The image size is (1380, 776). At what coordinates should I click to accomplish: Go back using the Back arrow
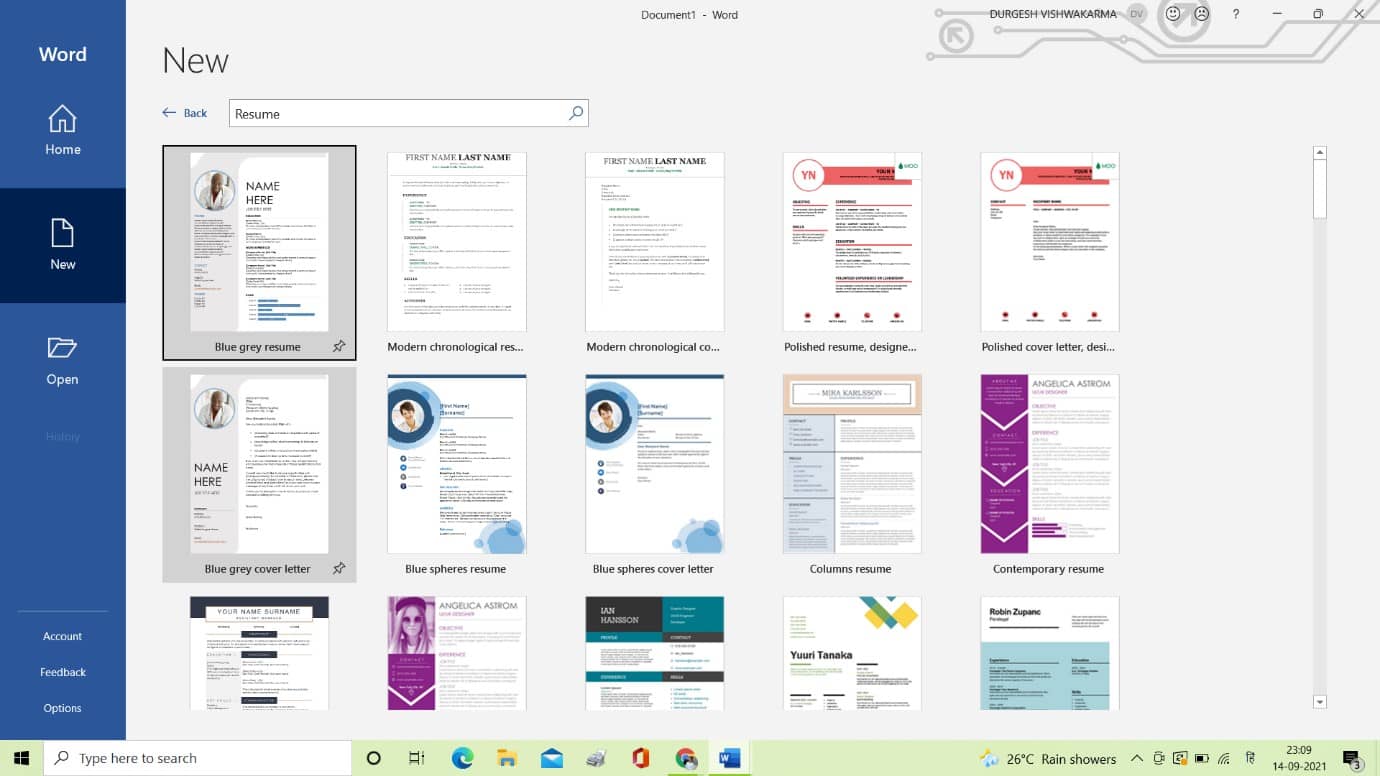click(x=185, y=113)
